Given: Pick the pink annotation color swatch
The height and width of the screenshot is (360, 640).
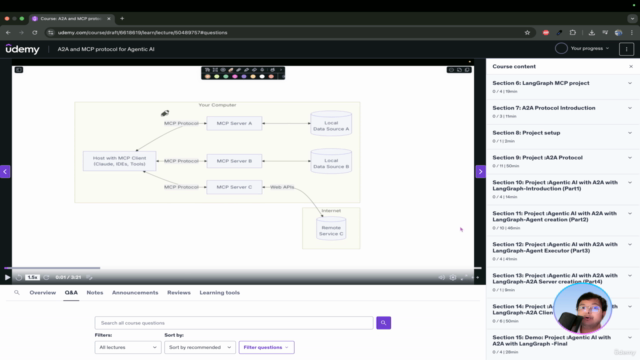Looking at the screenshot, I should pos(235,76).
